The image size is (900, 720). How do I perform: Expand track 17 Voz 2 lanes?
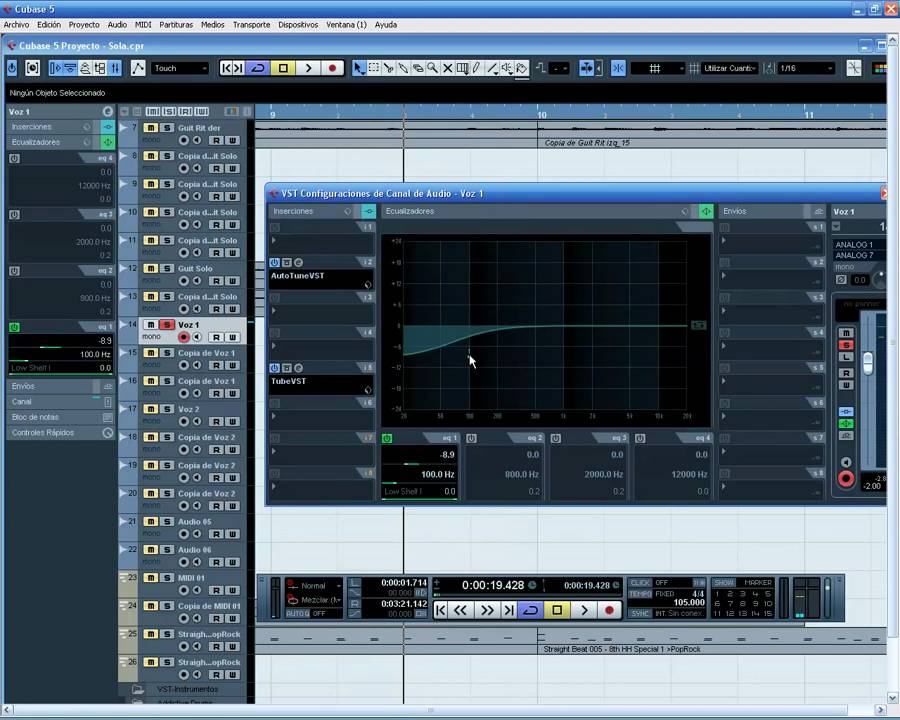(x=123, y=408)
